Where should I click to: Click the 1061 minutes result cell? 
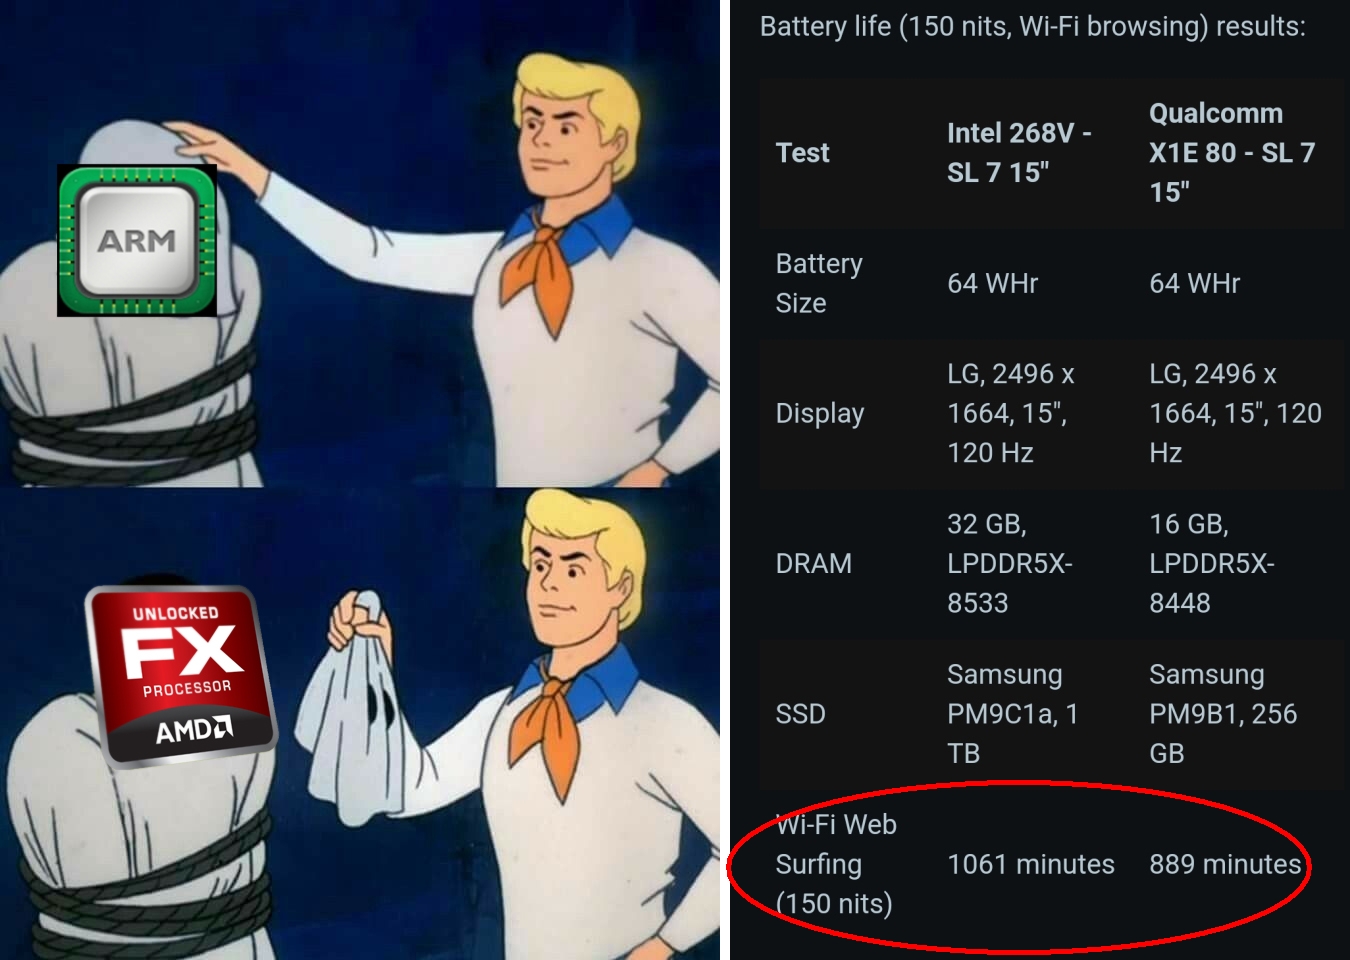(x=1030, y=864)
